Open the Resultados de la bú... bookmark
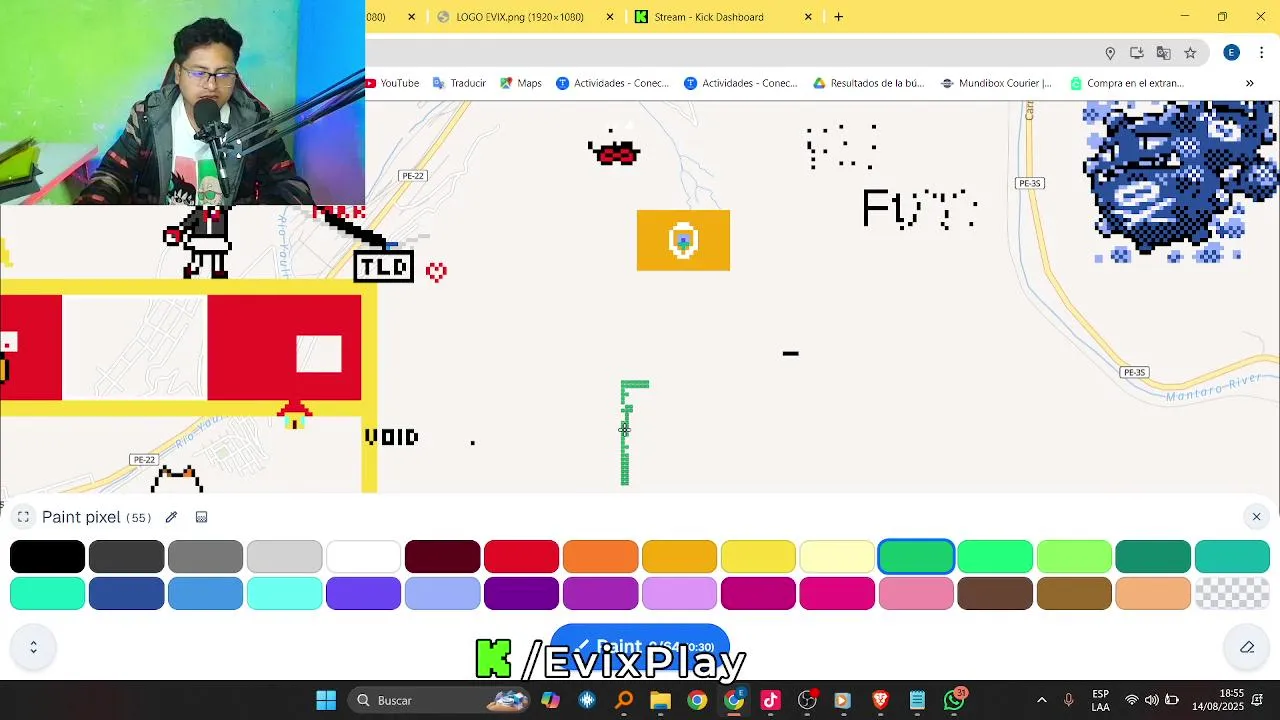The height and width of the screenshot is (720, 1280). click(x=868, y=83)
